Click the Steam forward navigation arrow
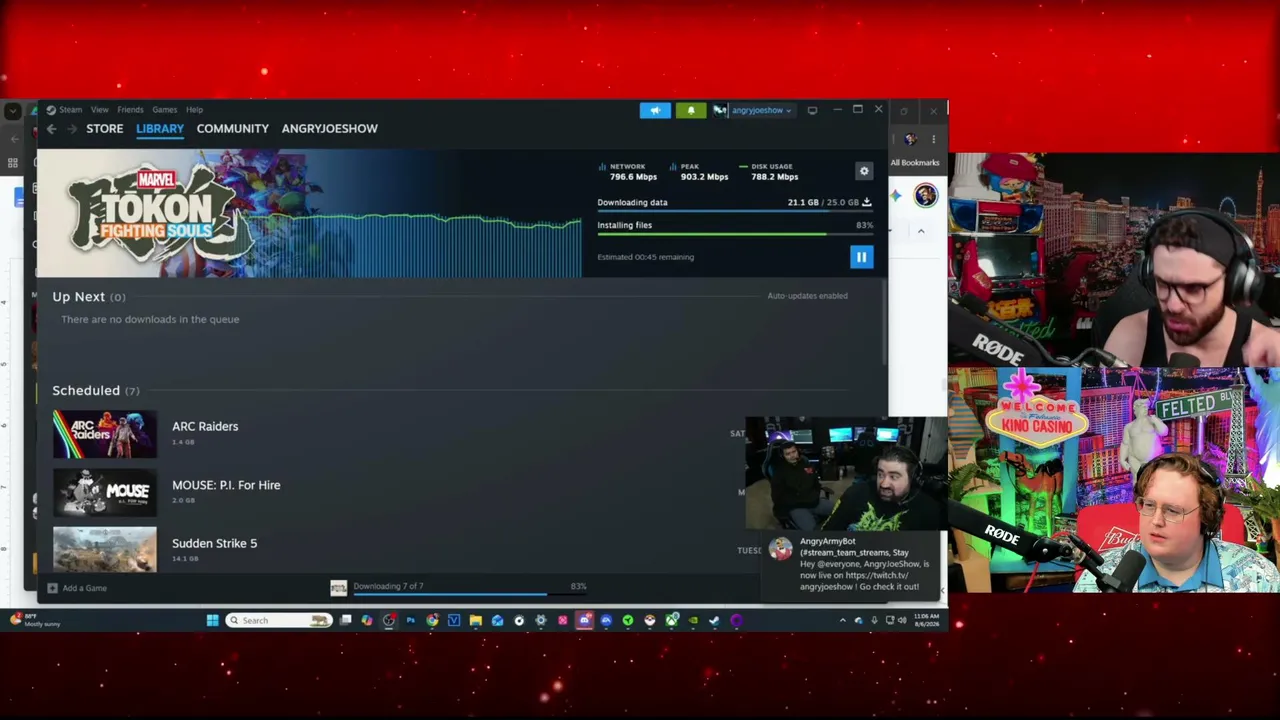Screen dimensions: 1280x720 pyautogui.click(x=72, y=129)
